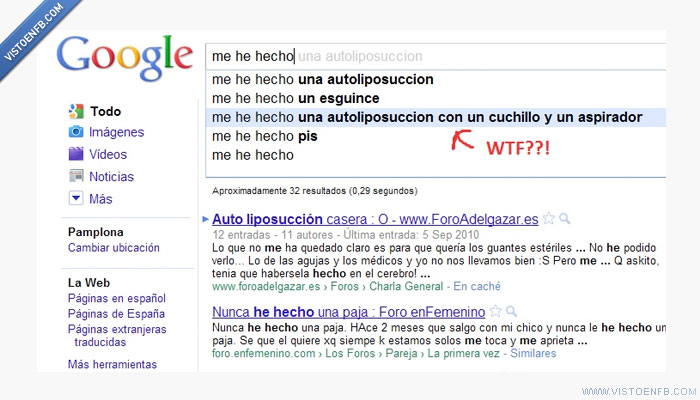Click the Pamplona location text
This screenshot has height=400, width=700.
(x=96, y=232)
